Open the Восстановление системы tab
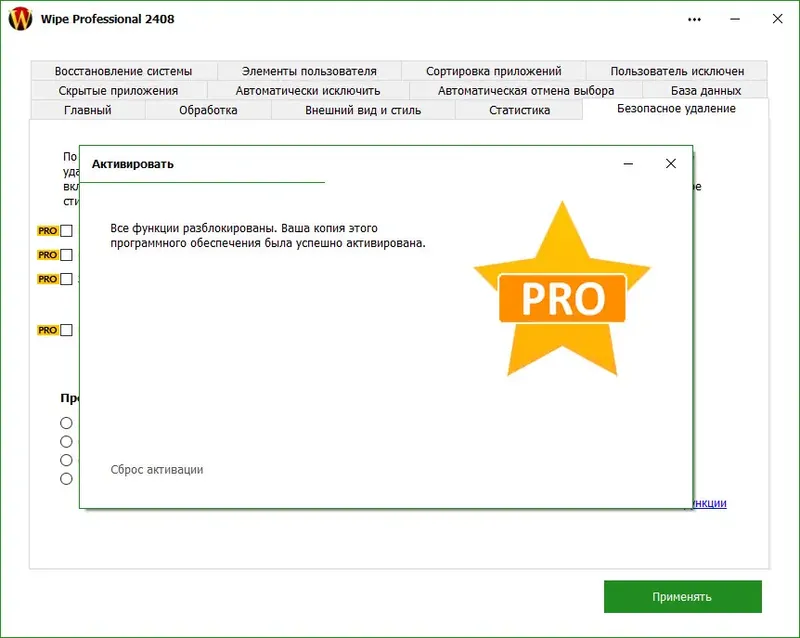The height and width of the screenshot is (638, 800). pyautogui.click(x=124, y=69)
